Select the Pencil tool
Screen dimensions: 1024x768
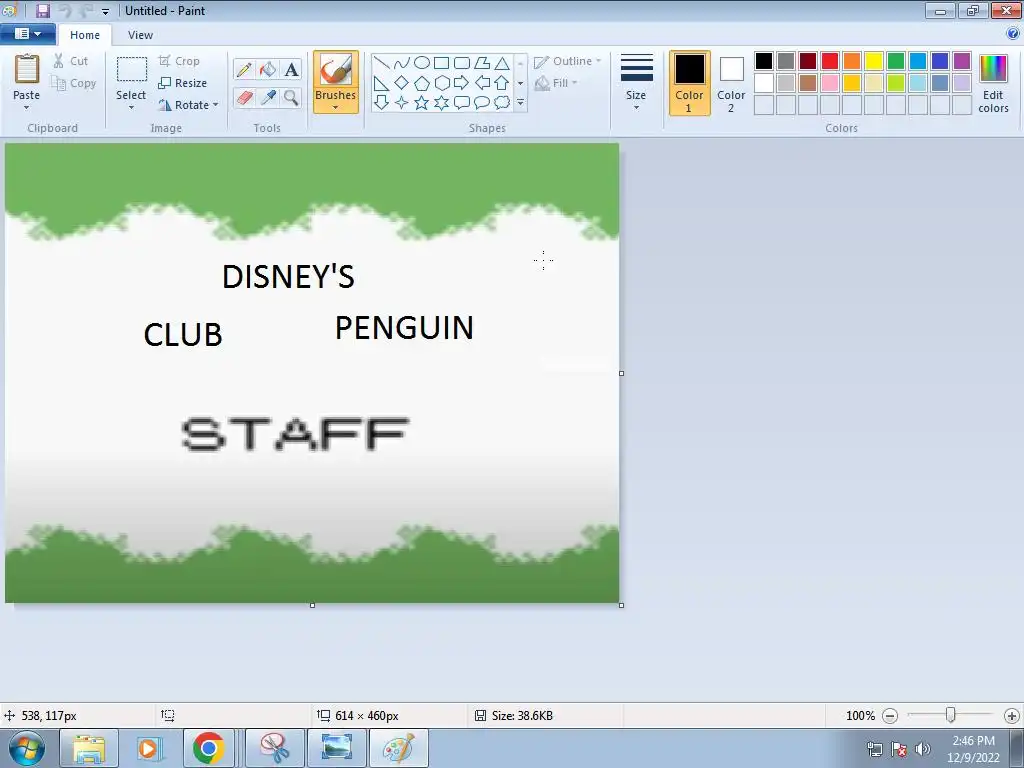coord(244,69)
